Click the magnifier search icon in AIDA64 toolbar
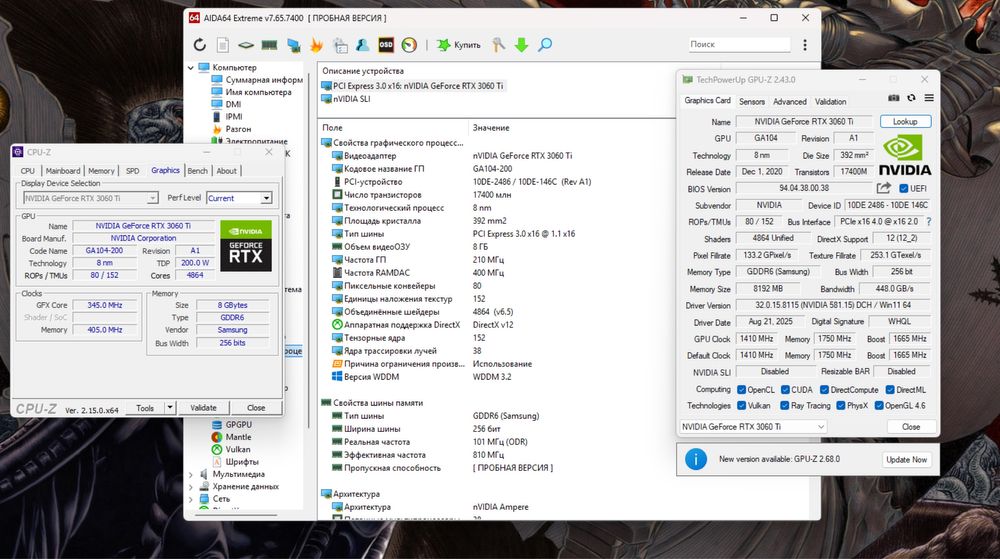 (545, 45)
